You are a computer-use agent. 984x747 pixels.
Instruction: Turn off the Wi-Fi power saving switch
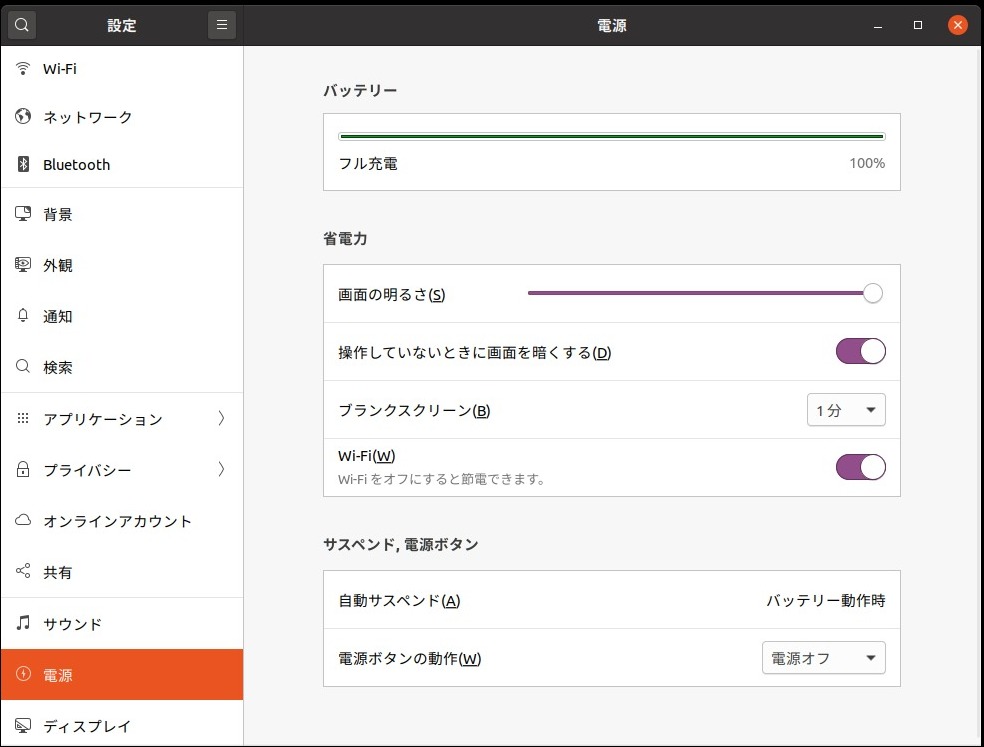pos(860,467)
